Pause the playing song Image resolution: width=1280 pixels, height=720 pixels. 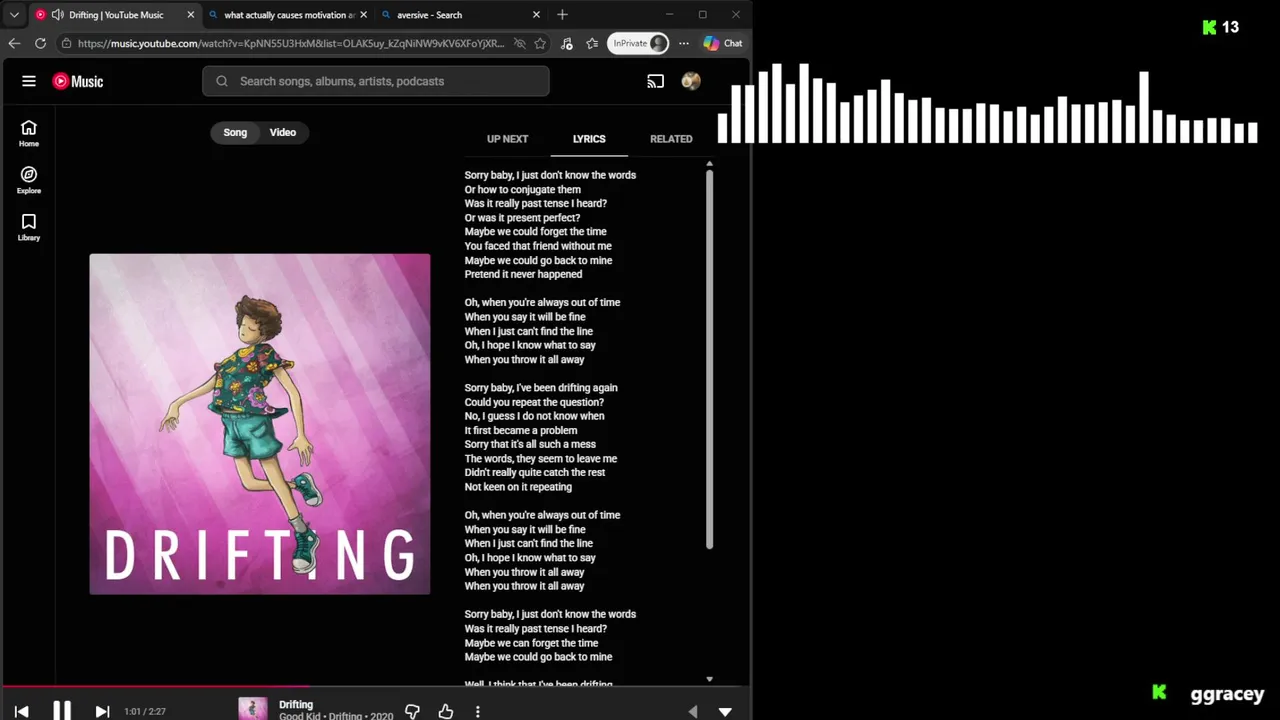pyautogui.click(x=61, y=710)
